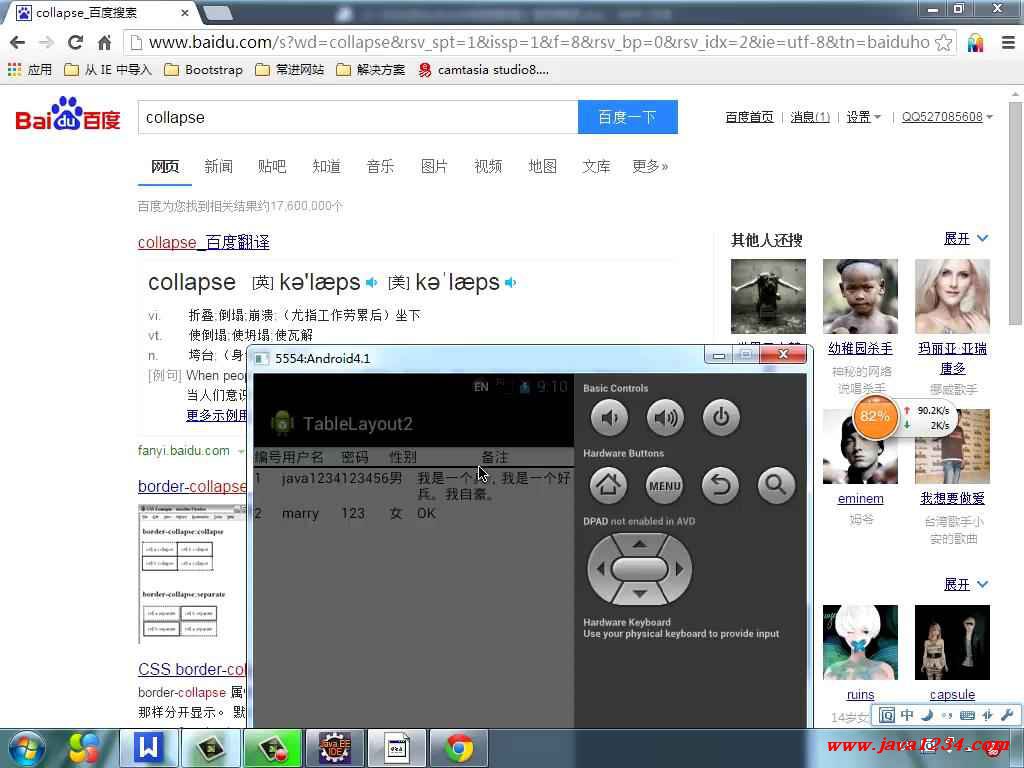This screenshot has width=1024, height=768.
Task: Expand lower right section with 展开
Action: tap(966, 584)
